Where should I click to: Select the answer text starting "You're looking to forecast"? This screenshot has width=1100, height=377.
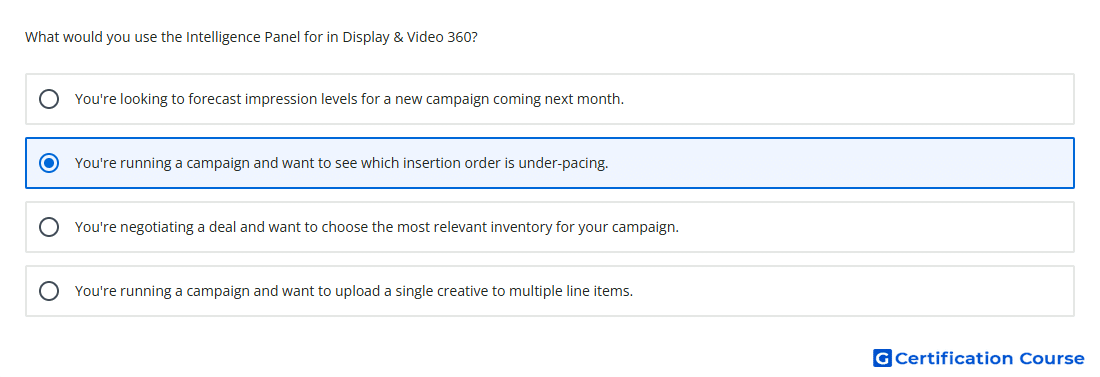[x=349, y=99]
